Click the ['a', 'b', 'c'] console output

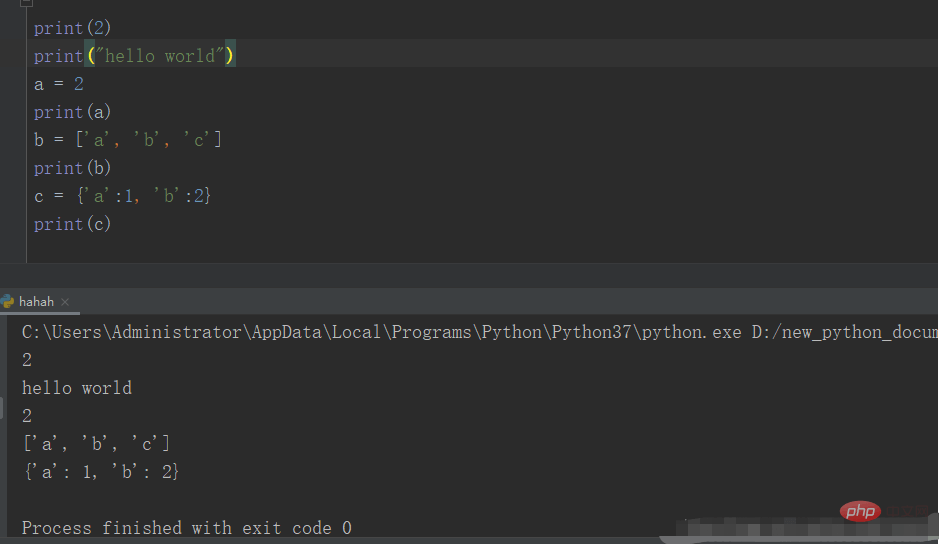(96, 444)
